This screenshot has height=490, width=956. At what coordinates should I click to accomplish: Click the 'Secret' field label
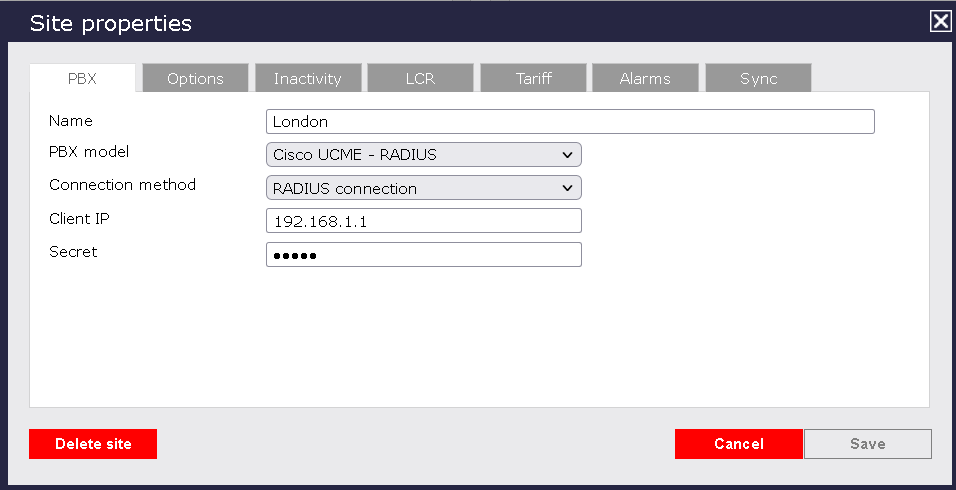tap(73, 252)
